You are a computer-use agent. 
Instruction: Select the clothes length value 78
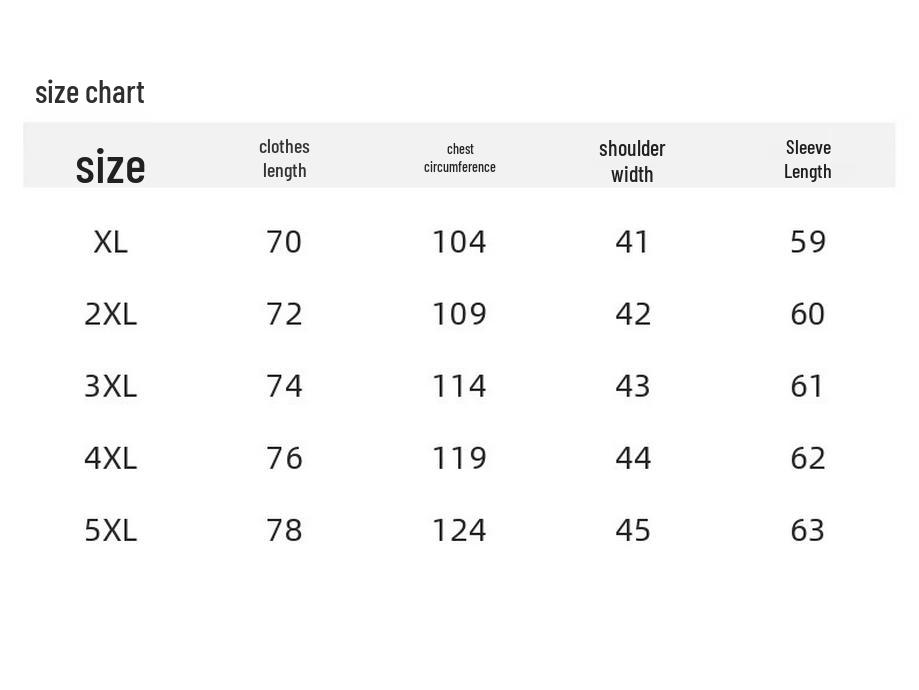coord(284,530)
